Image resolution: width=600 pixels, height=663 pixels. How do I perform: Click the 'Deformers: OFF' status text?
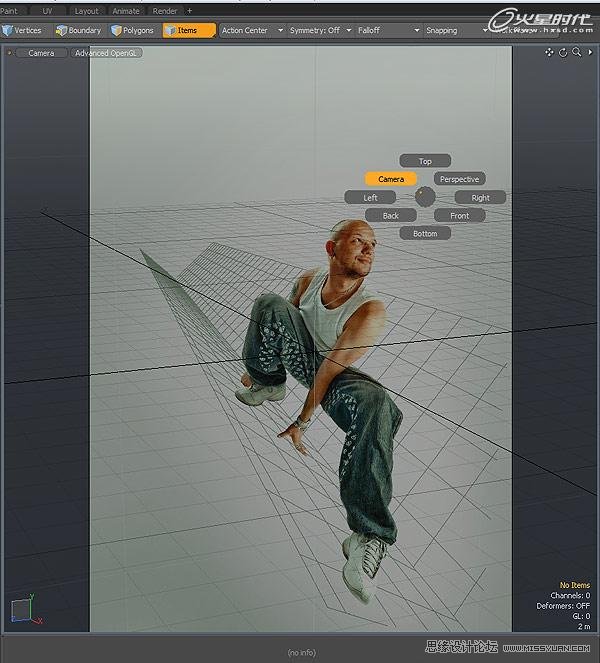pyautogui.click(x=563, y=606)
